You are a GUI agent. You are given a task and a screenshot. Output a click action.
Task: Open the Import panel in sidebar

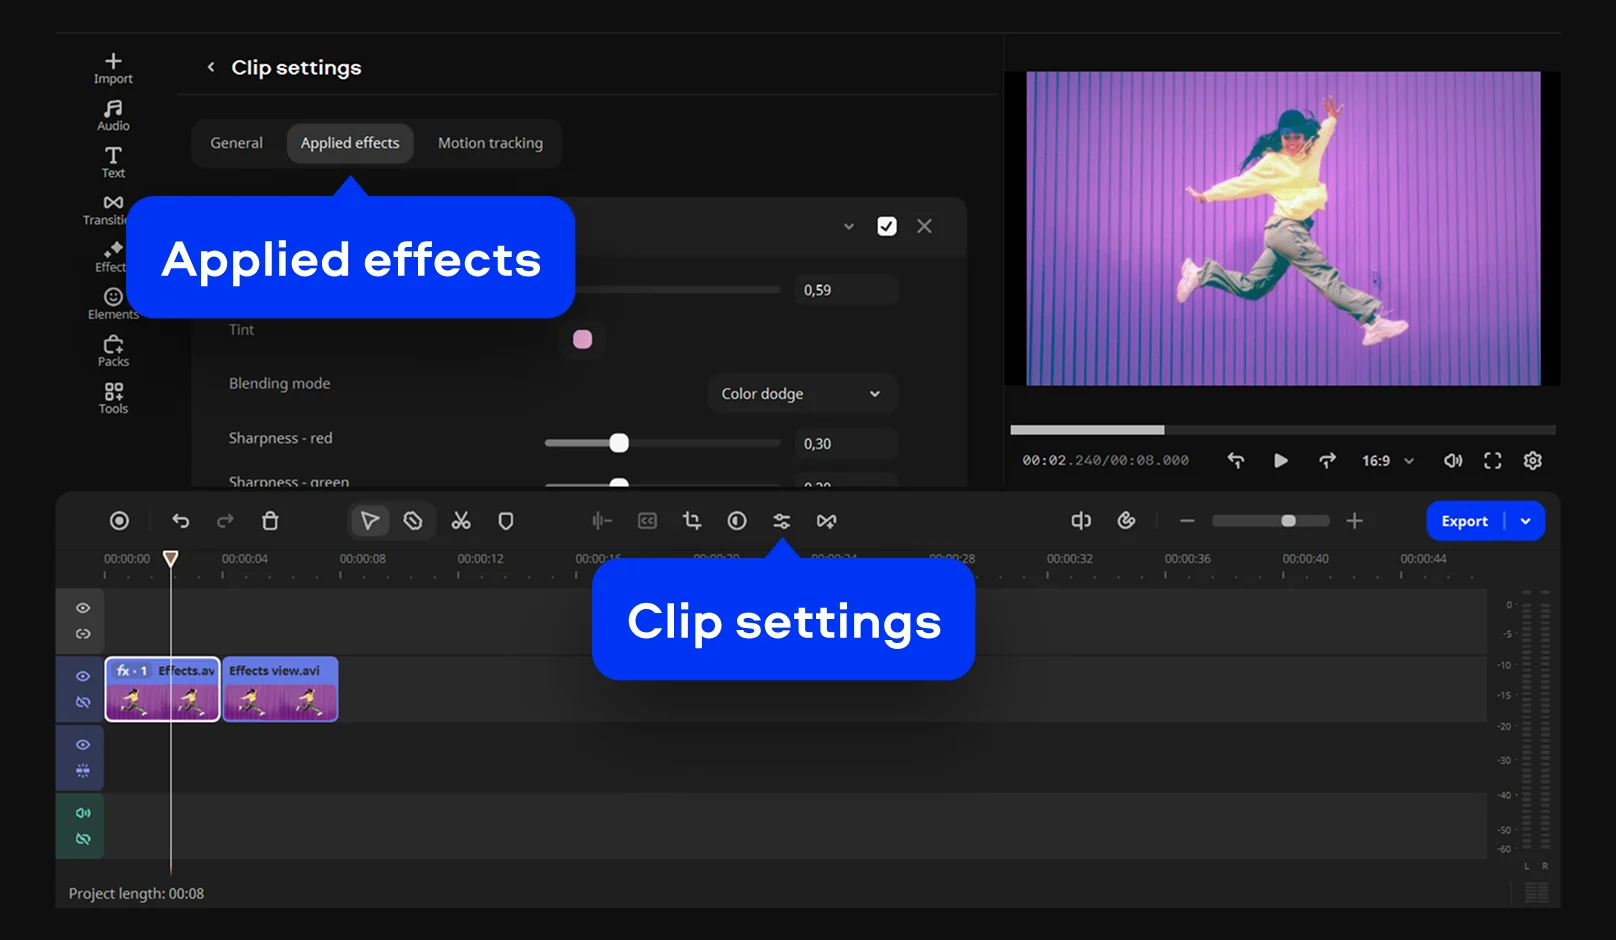[x=113, y=67]
